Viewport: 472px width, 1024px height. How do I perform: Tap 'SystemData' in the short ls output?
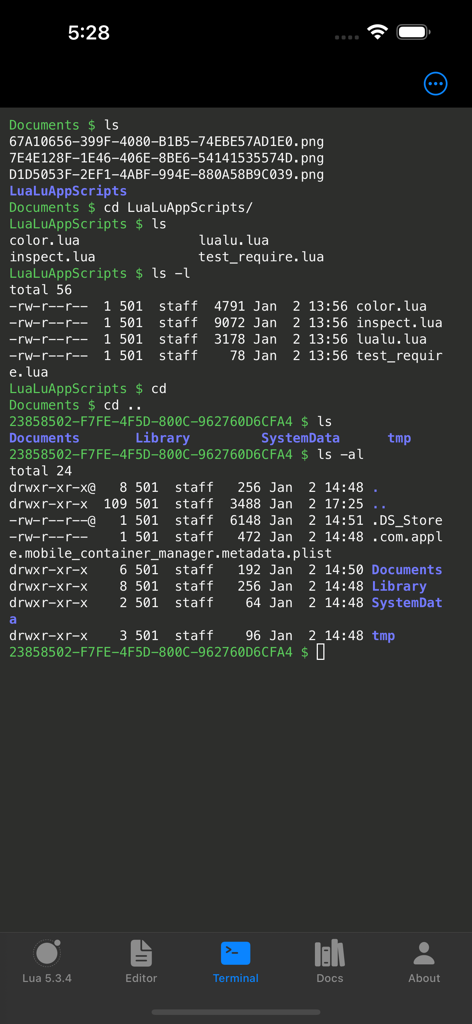(300, 438)
